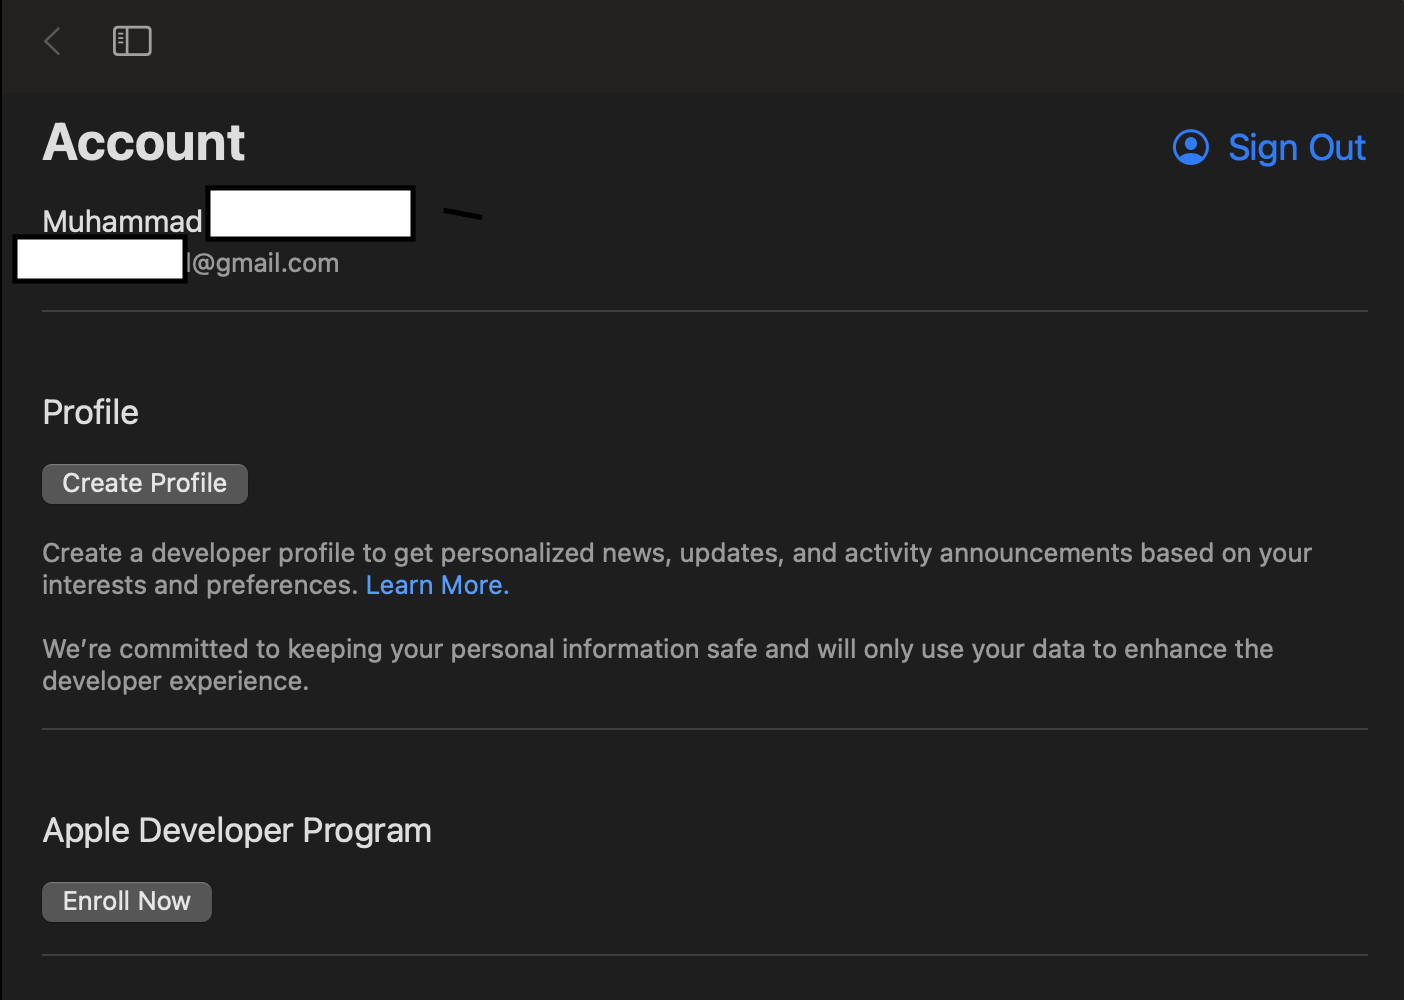Click the name Muhammad

tap(122, 221)
